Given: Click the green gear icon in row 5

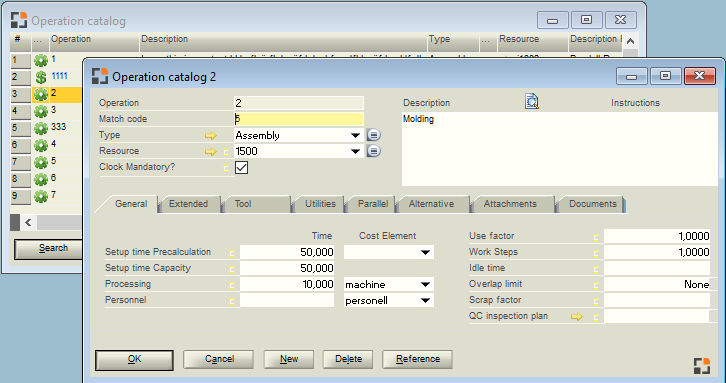Looking at the screenshot, I should click(41, 128).
